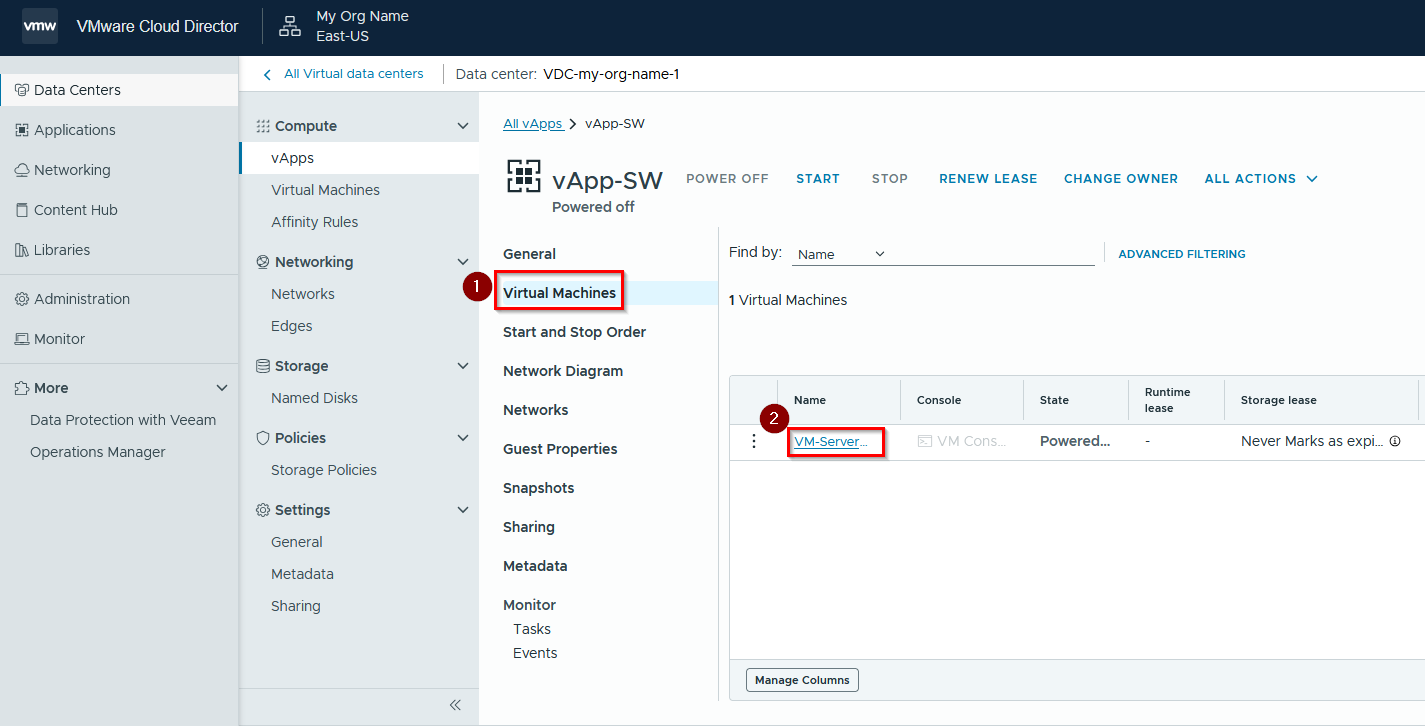
Task: Open Named Disks
Action: pyautogui.click(x=314, y=398)
